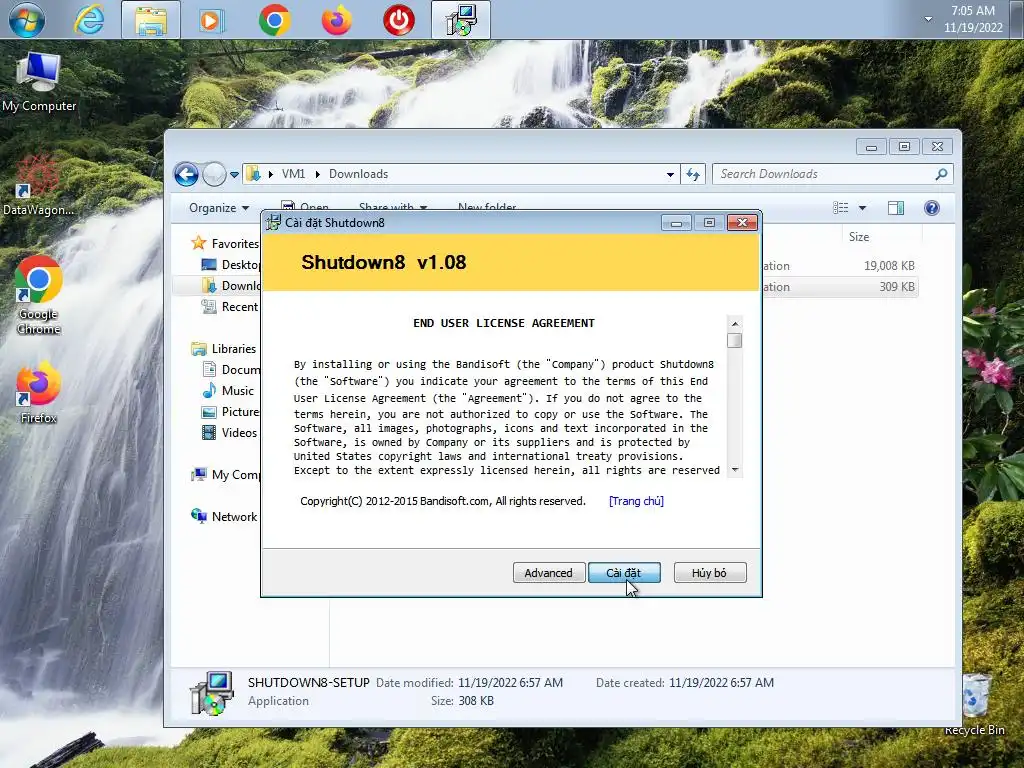Click Downloads in the address breadcrumb
Image resolution: width=1024 pixels, height=768 pixels.
359,174
